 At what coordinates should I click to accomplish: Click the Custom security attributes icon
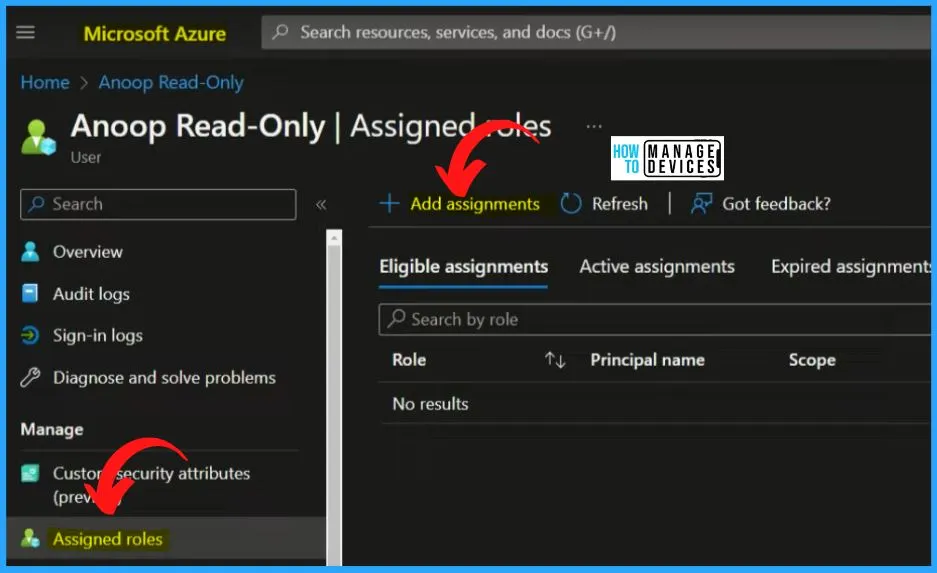(x=30, y=473)
